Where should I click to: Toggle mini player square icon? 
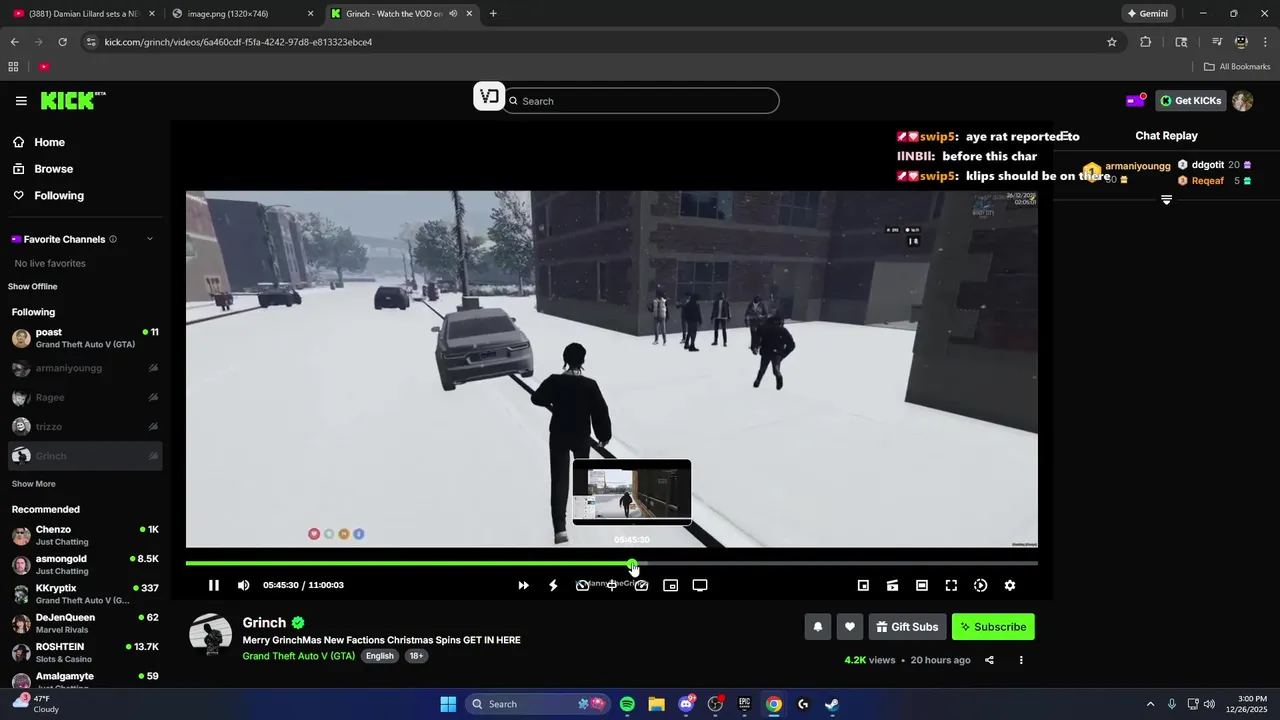tap(863, 585)
